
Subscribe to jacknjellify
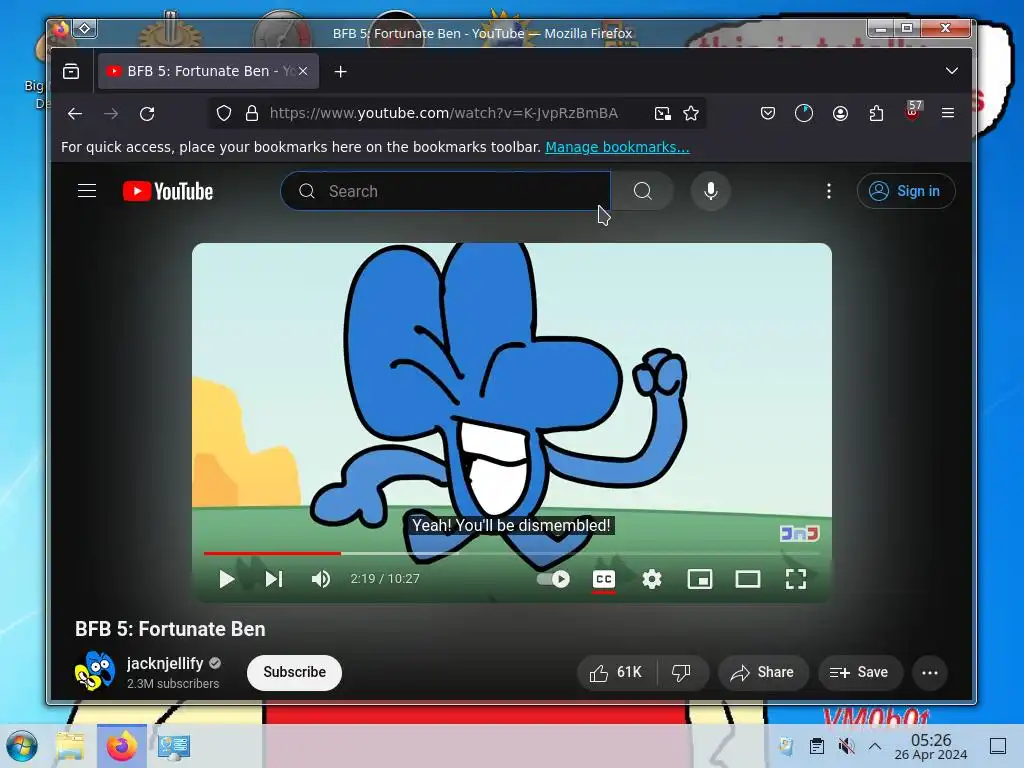295,672
